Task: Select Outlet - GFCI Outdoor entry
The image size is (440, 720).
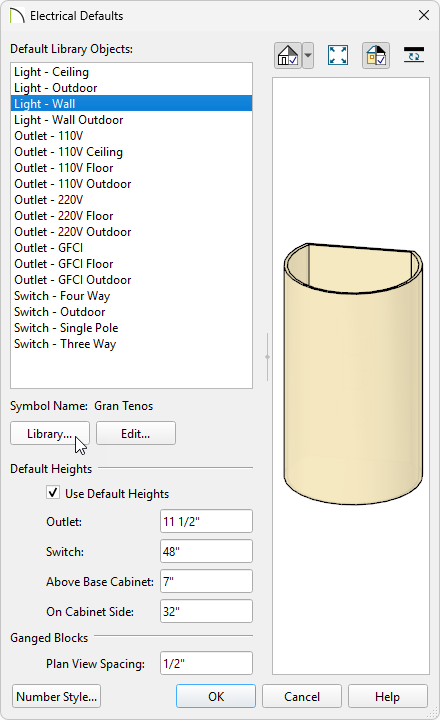Action: (x=131, y=280)
